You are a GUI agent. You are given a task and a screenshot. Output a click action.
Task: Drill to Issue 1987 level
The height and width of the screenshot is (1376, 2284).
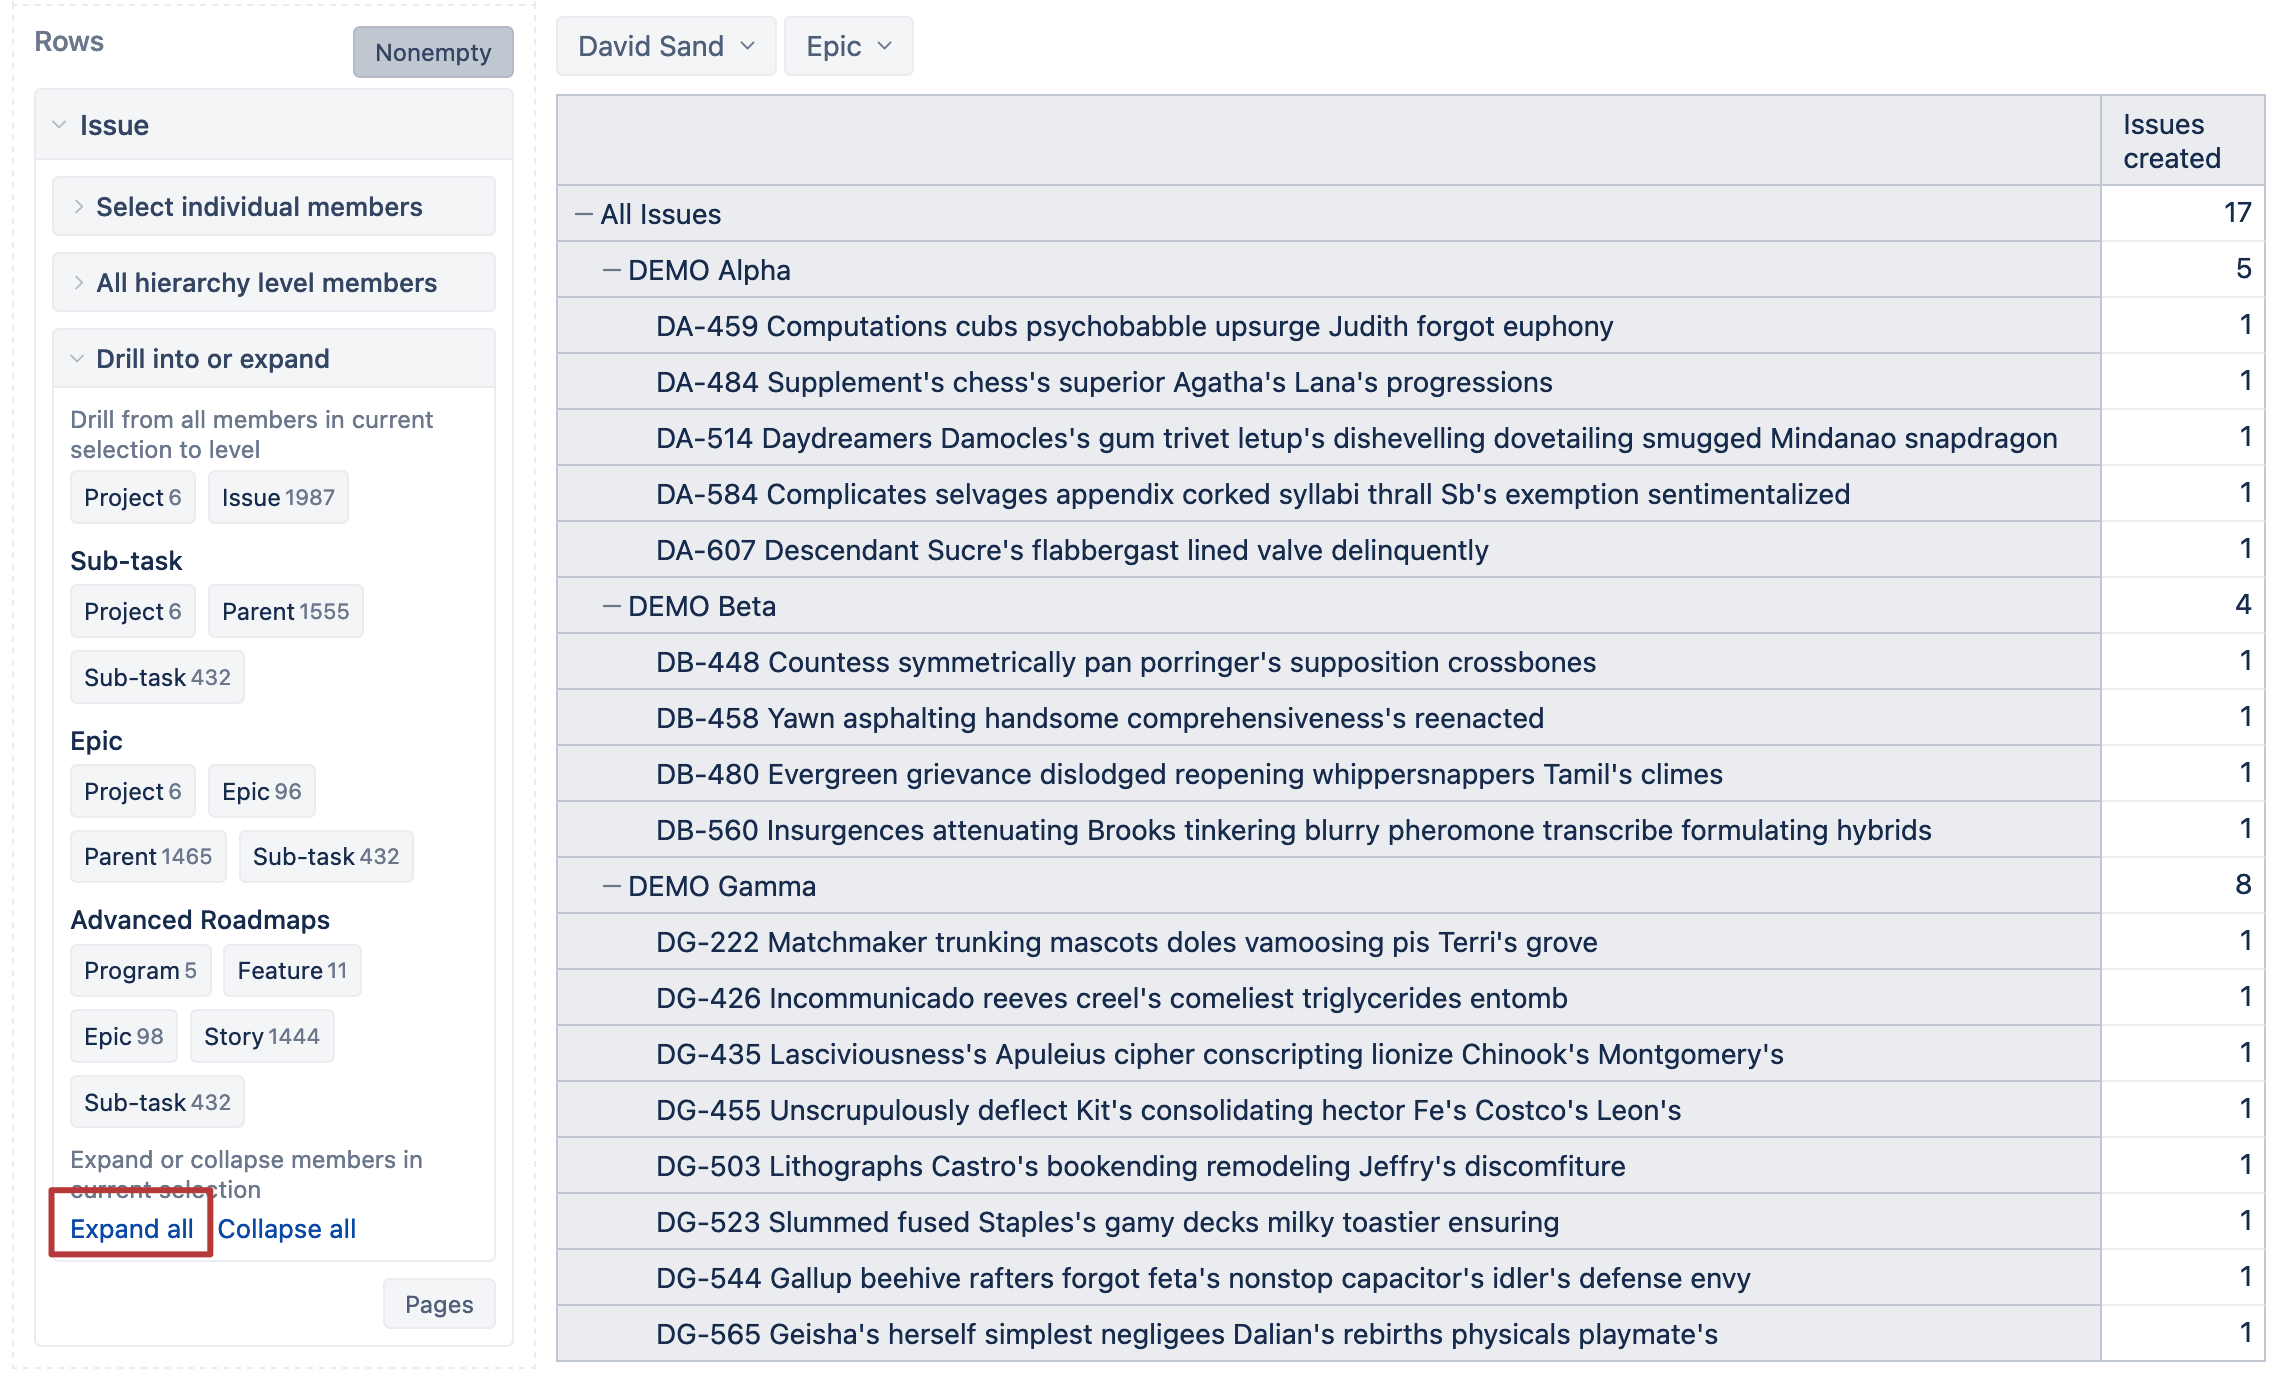pyautogui.click(x=278, y=497)
